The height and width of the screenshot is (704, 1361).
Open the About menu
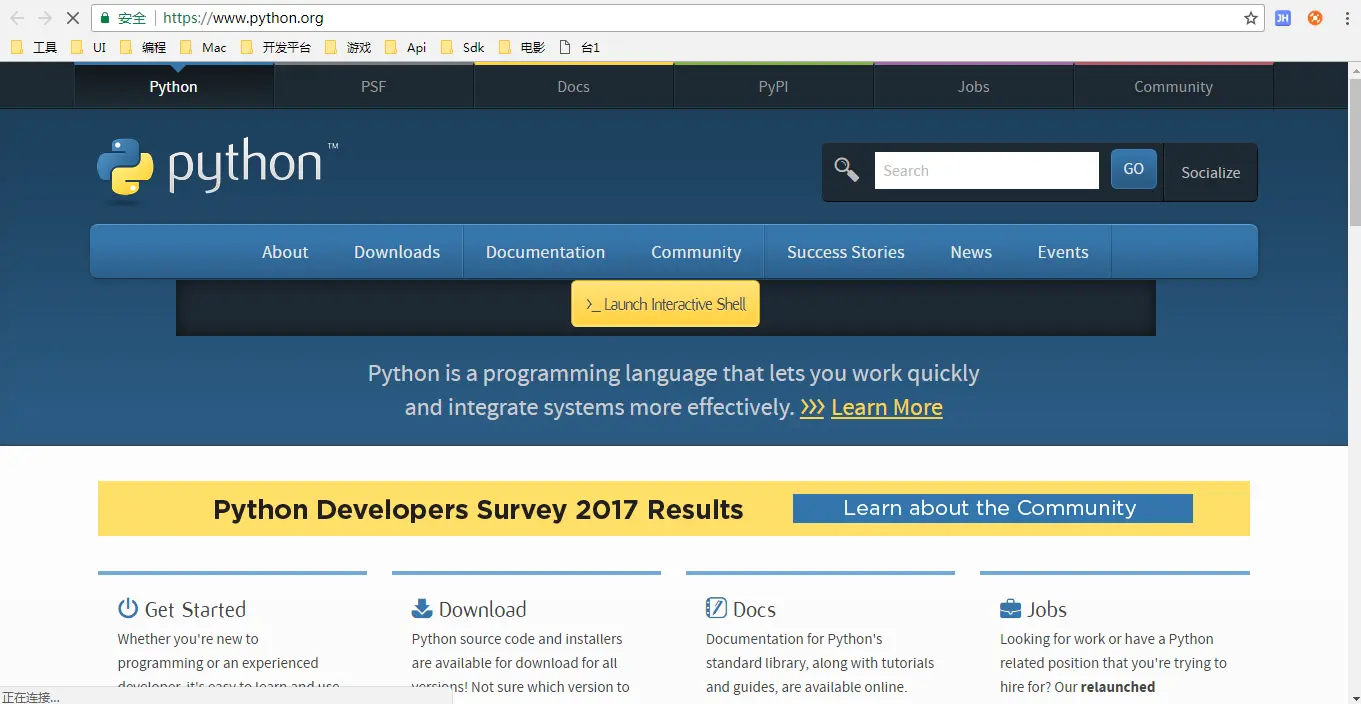click(x=285, y=252)
